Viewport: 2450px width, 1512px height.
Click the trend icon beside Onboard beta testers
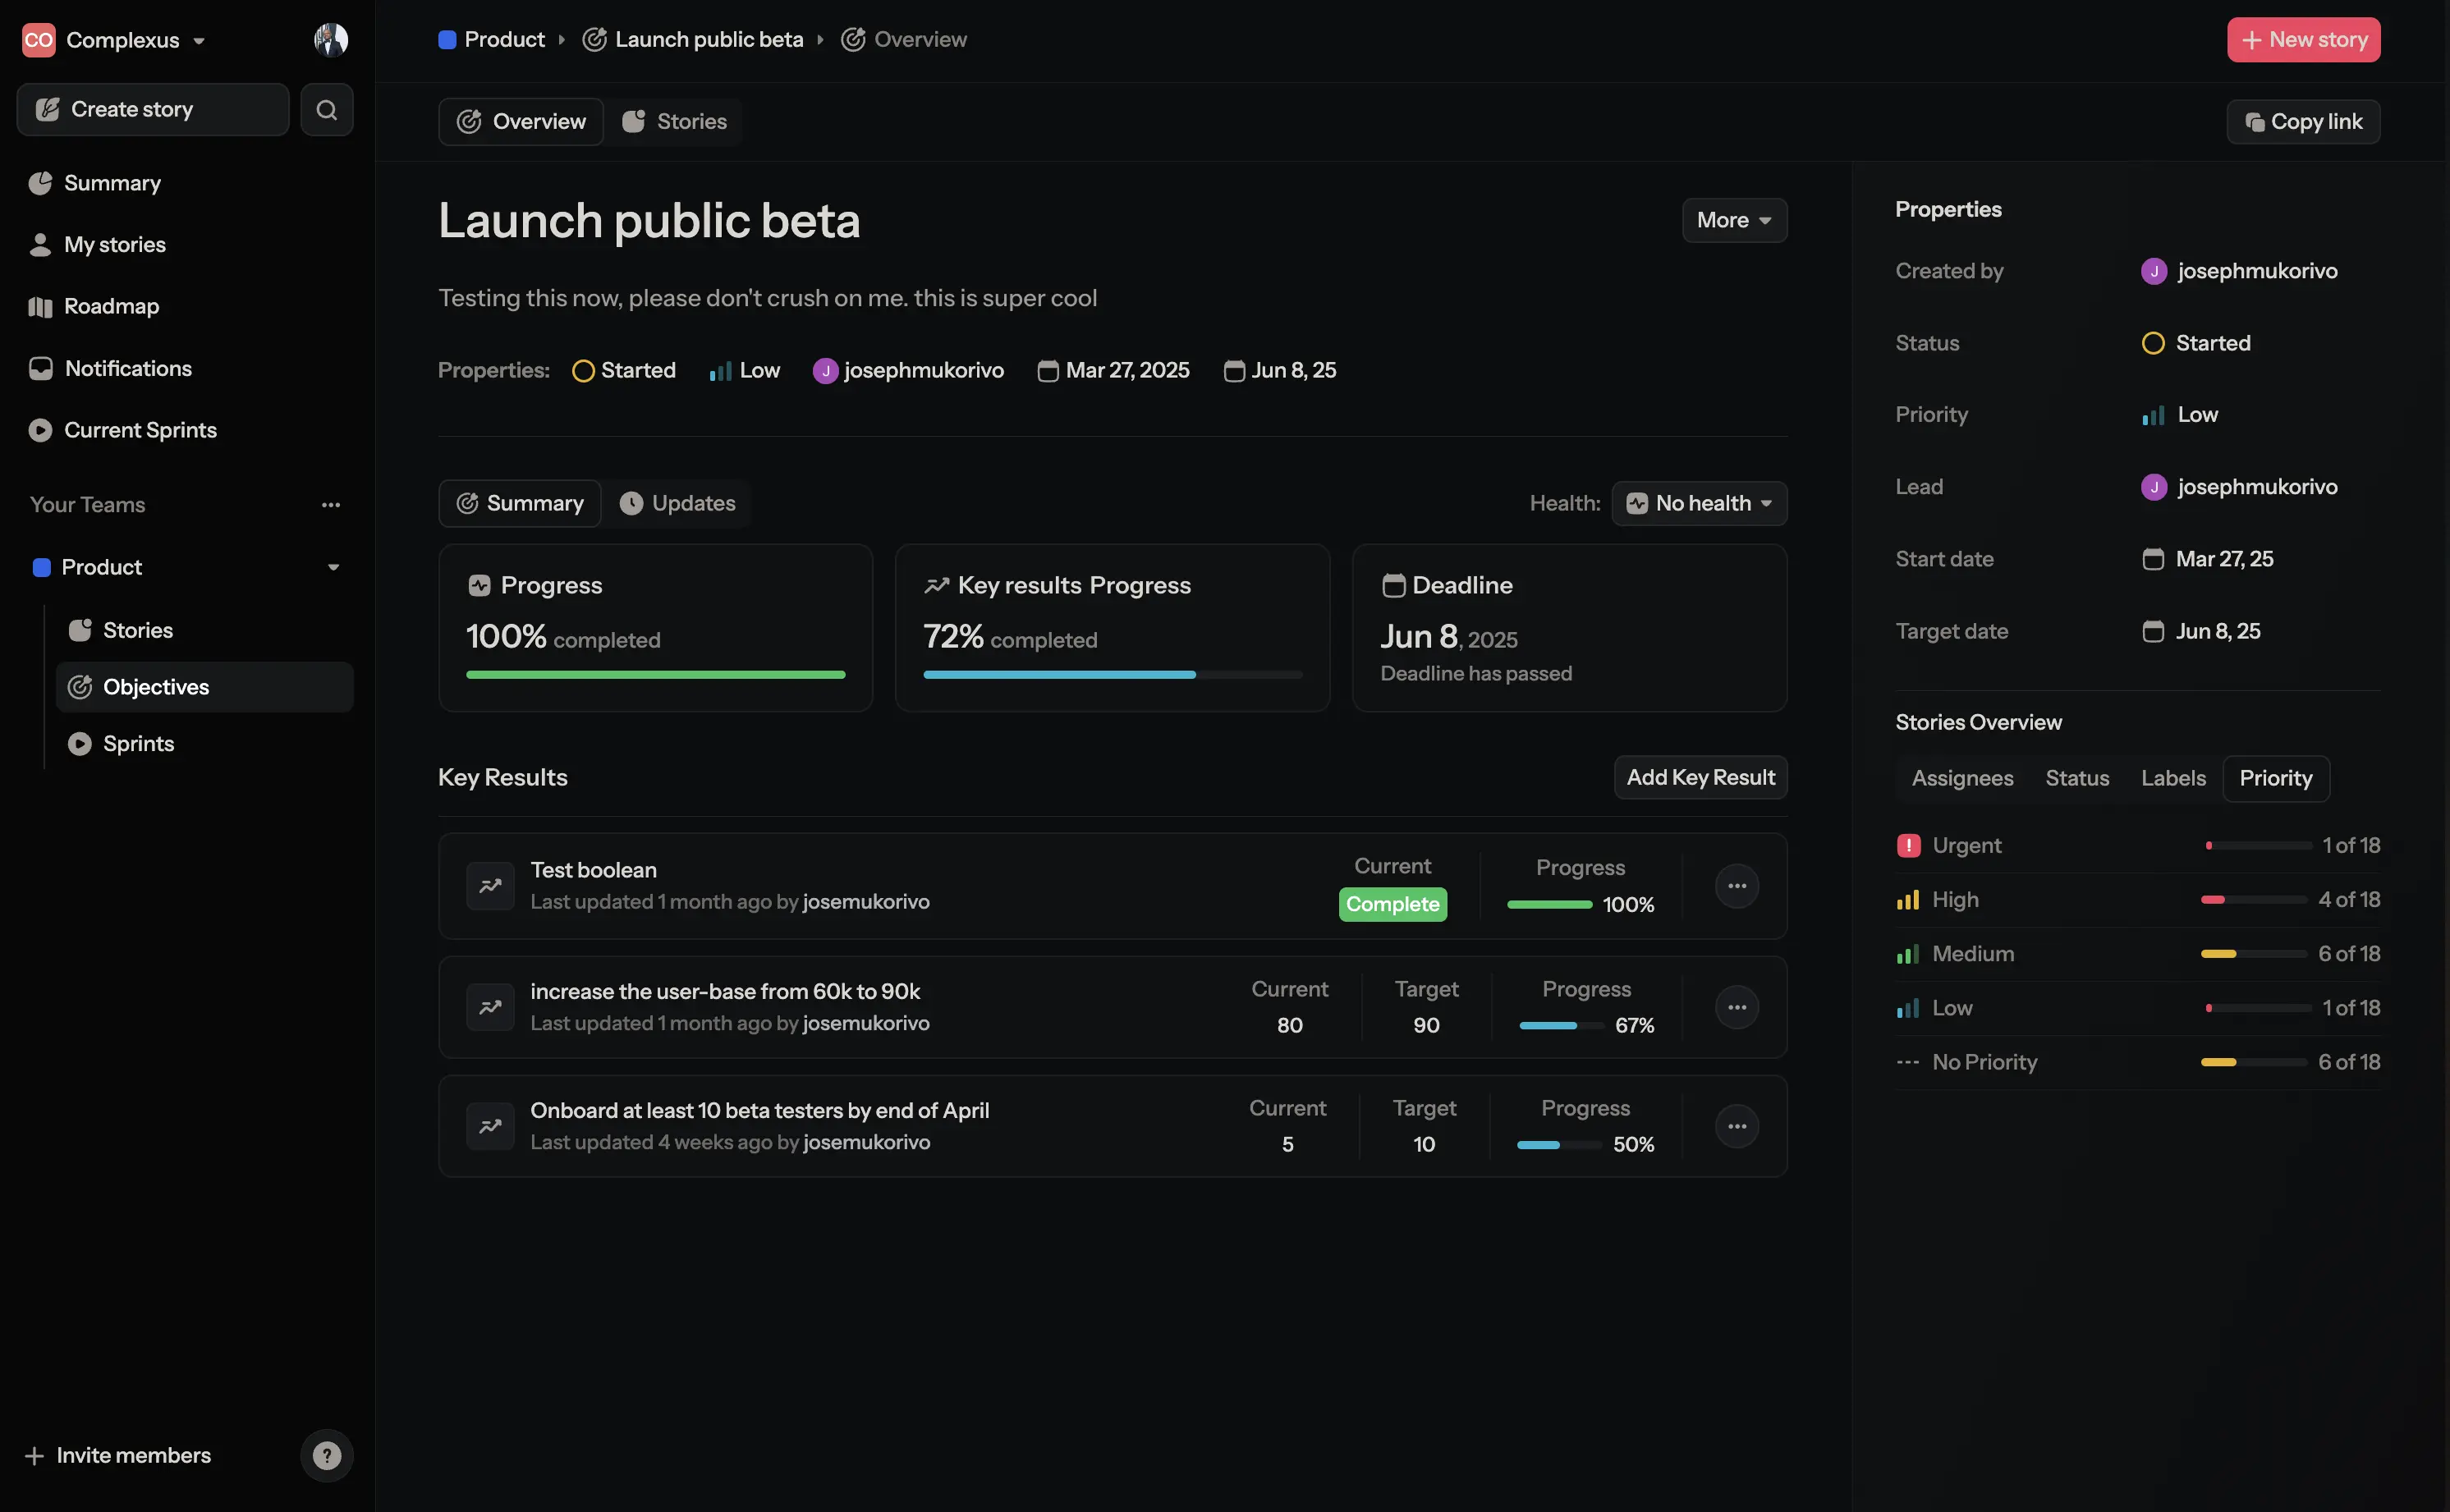[x=490, y=1126]
